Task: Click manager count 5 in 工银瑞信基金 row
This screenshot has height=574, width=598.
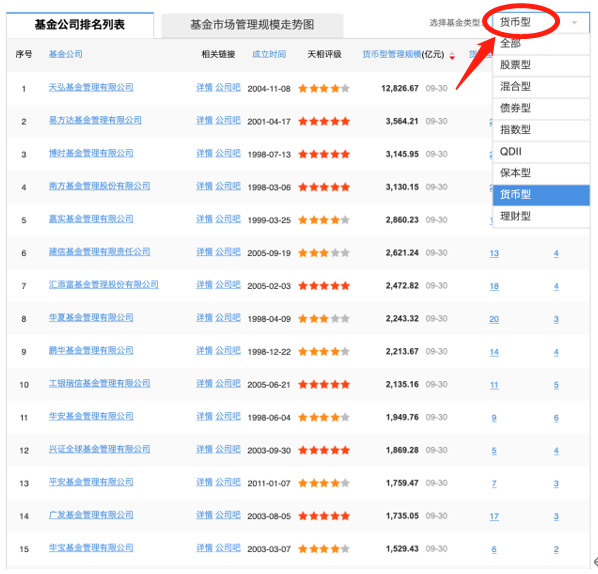Action: pos(556,385)
